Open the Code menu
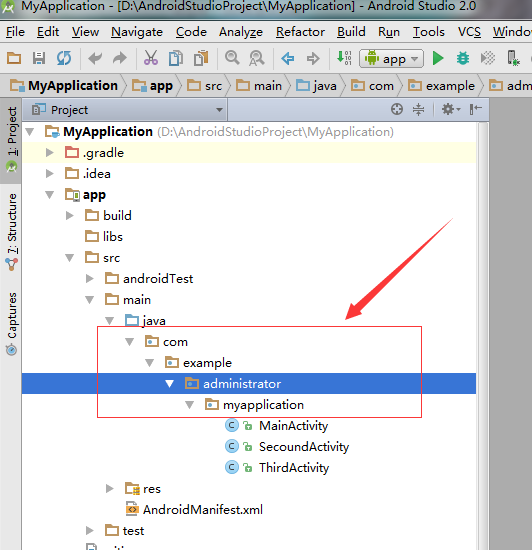532x550 pixels. [x=191, y=32]
